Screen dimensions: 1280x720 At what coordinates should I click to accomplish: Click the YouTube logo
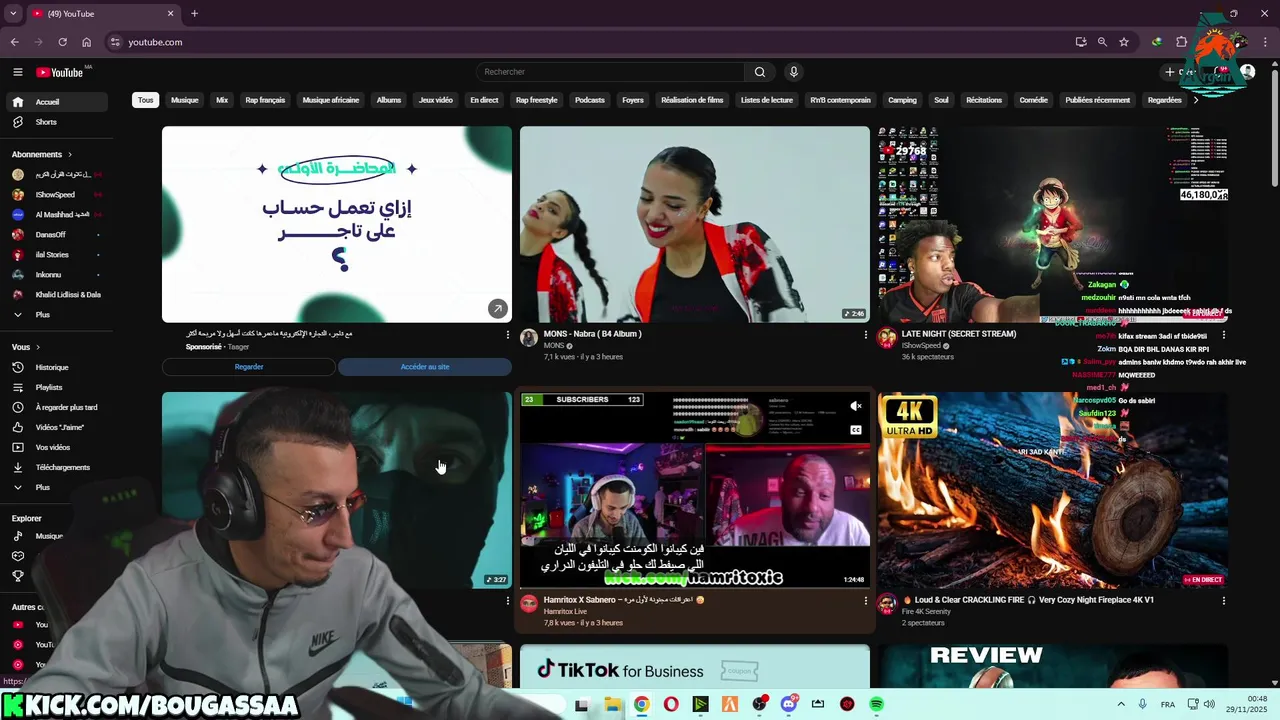click(x=60, y=72)
